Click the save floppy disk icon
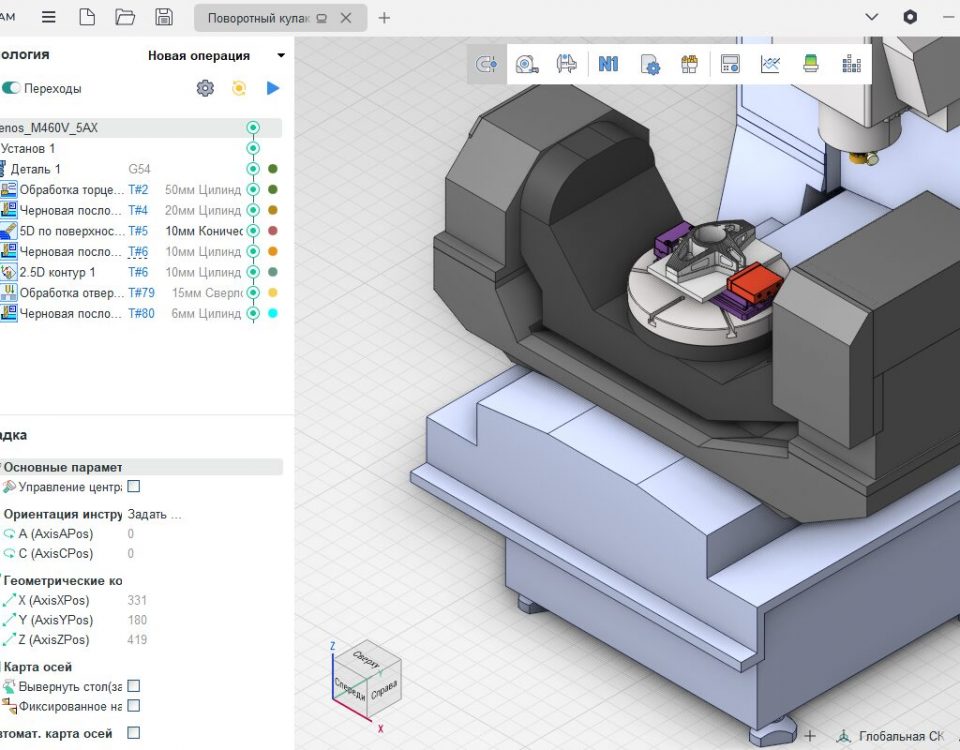The image size is (960, 750). (164, 17)
